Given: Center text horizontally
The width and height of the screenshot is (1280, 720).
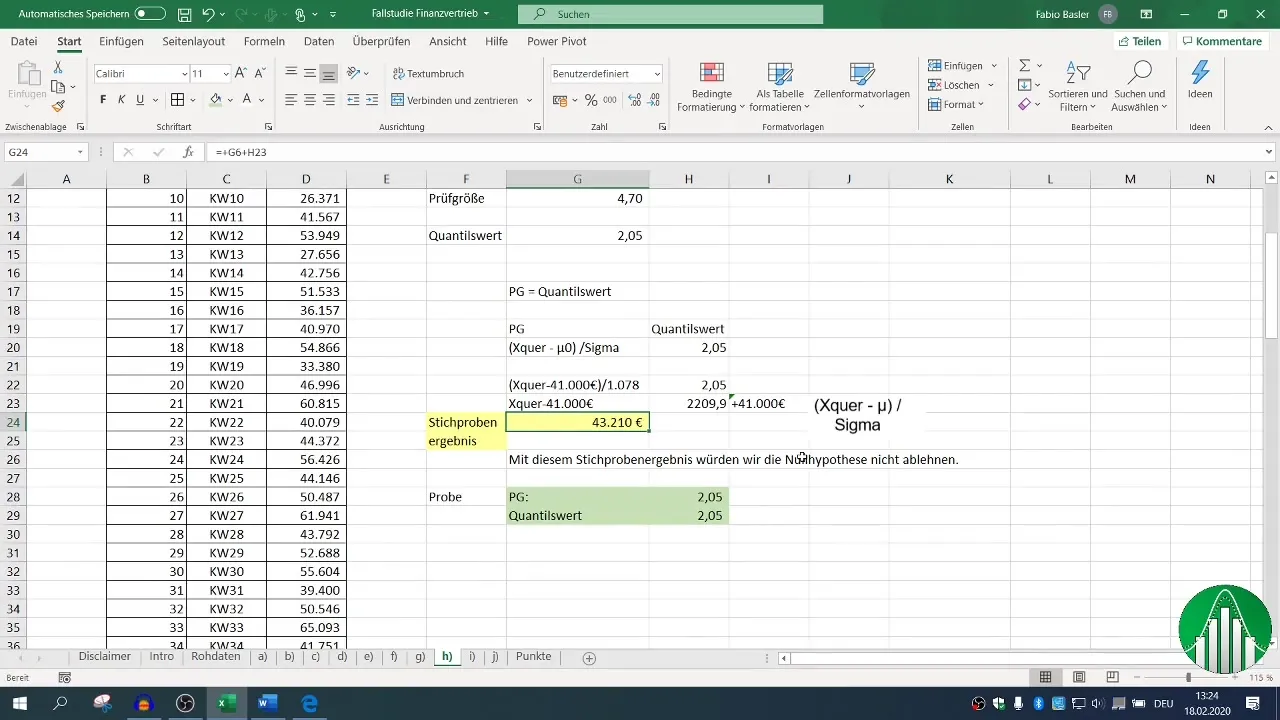Looking at the screenshot, I should (310, 100).
